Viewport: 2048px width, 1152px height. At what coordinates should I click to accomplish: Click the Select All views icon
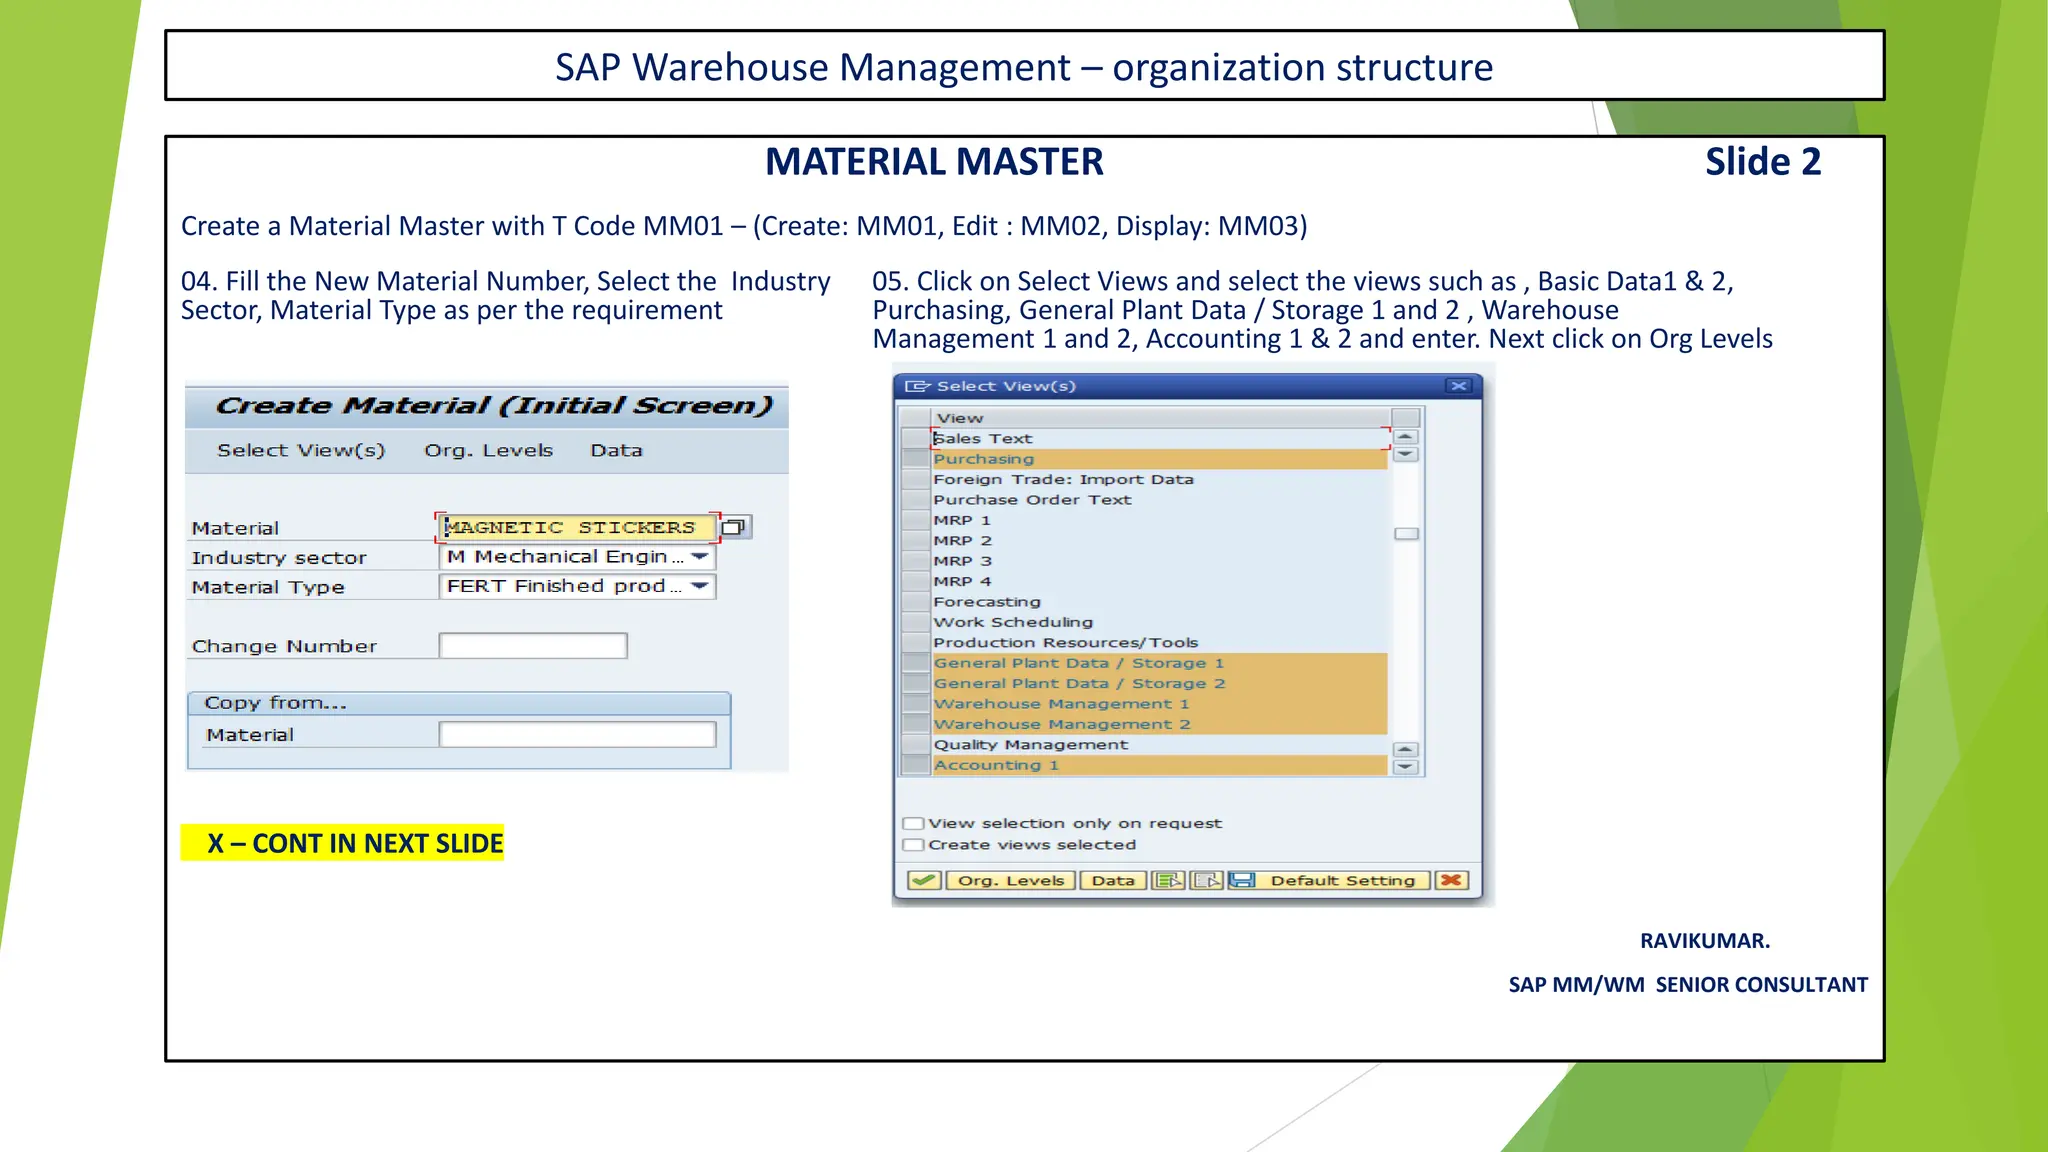pyautogui.click(x=1167, y=880)
